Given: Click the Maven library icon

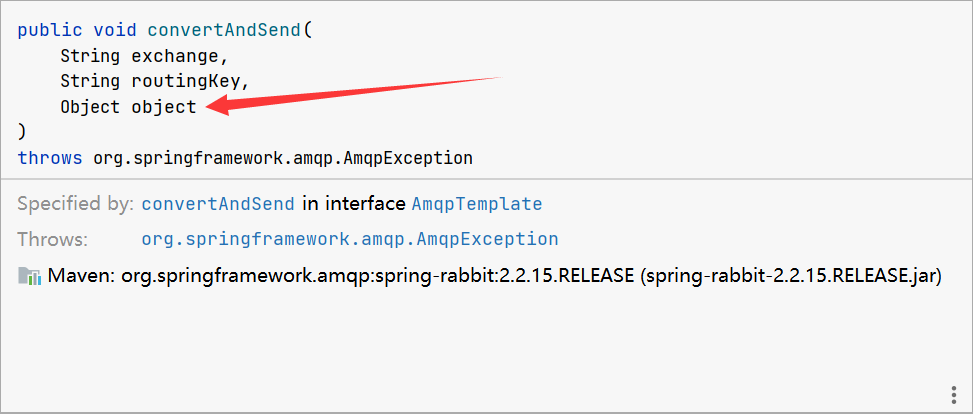Looking at the screenshot, I should (29, 276).
